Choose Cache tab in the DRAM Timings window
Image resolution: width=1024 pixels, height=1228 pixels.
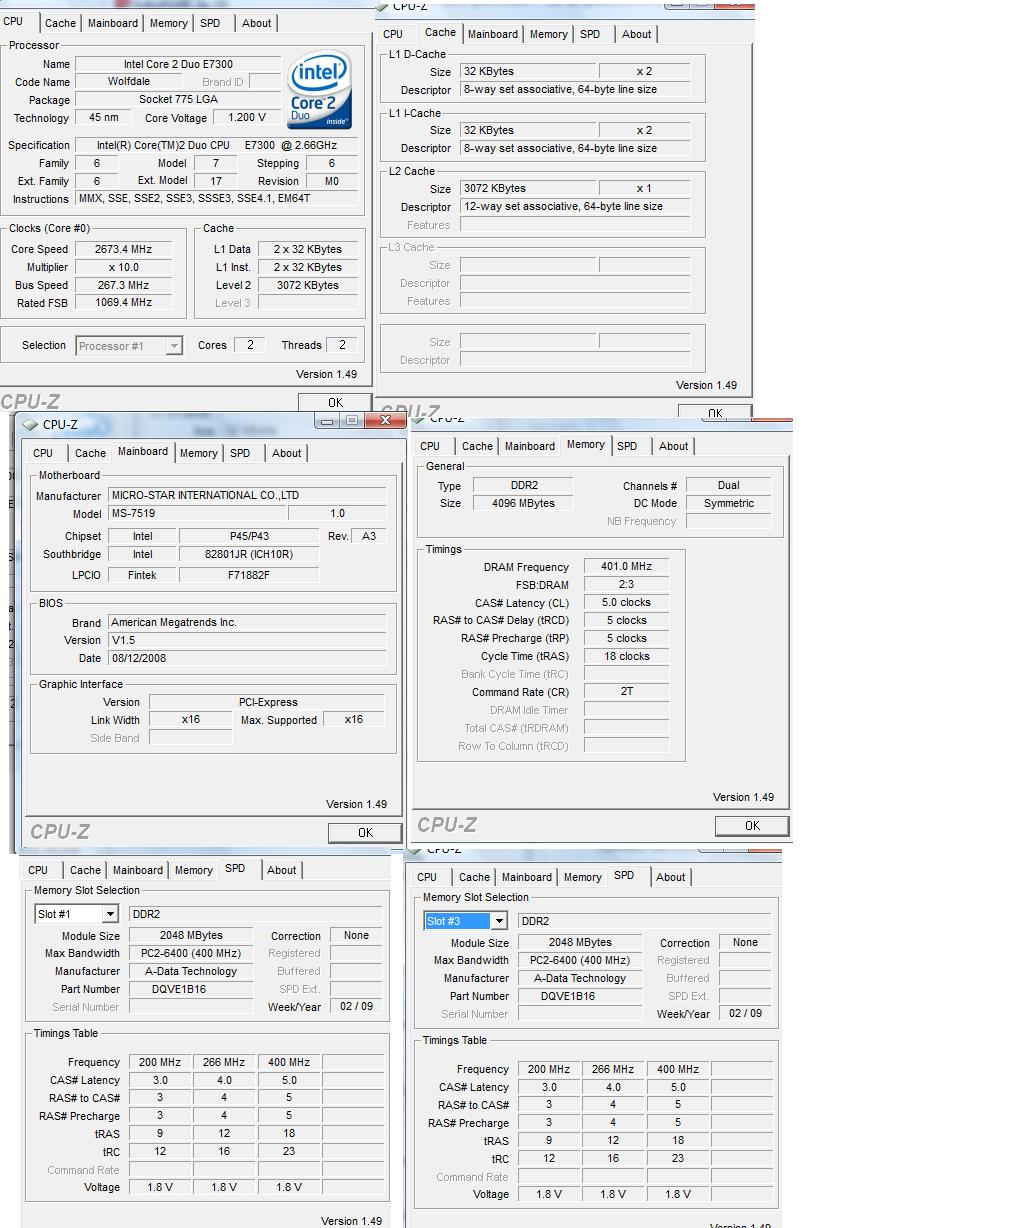[x=477, y=446]
